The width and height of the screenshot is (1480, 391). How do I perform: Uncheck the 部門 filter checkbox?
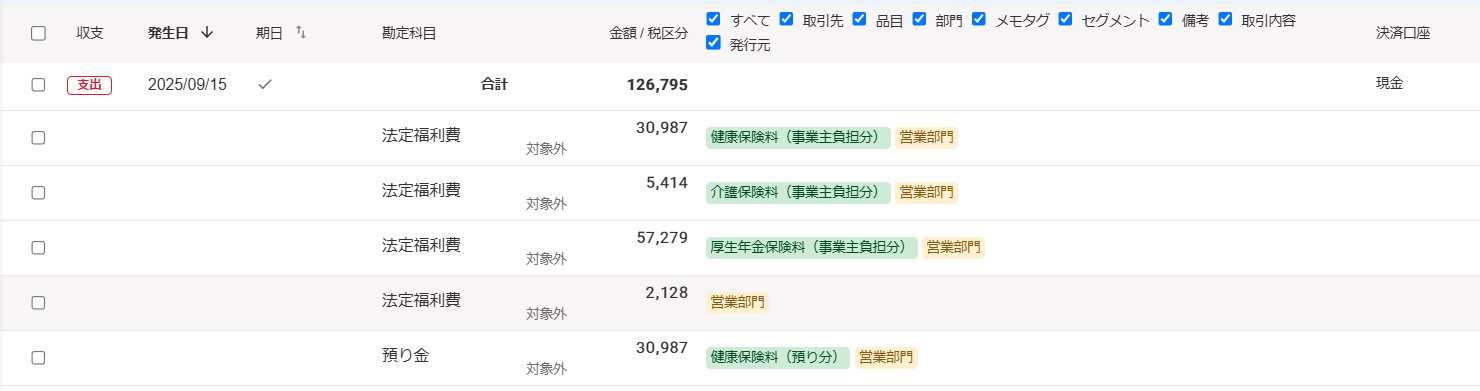[x=919, y=19]
